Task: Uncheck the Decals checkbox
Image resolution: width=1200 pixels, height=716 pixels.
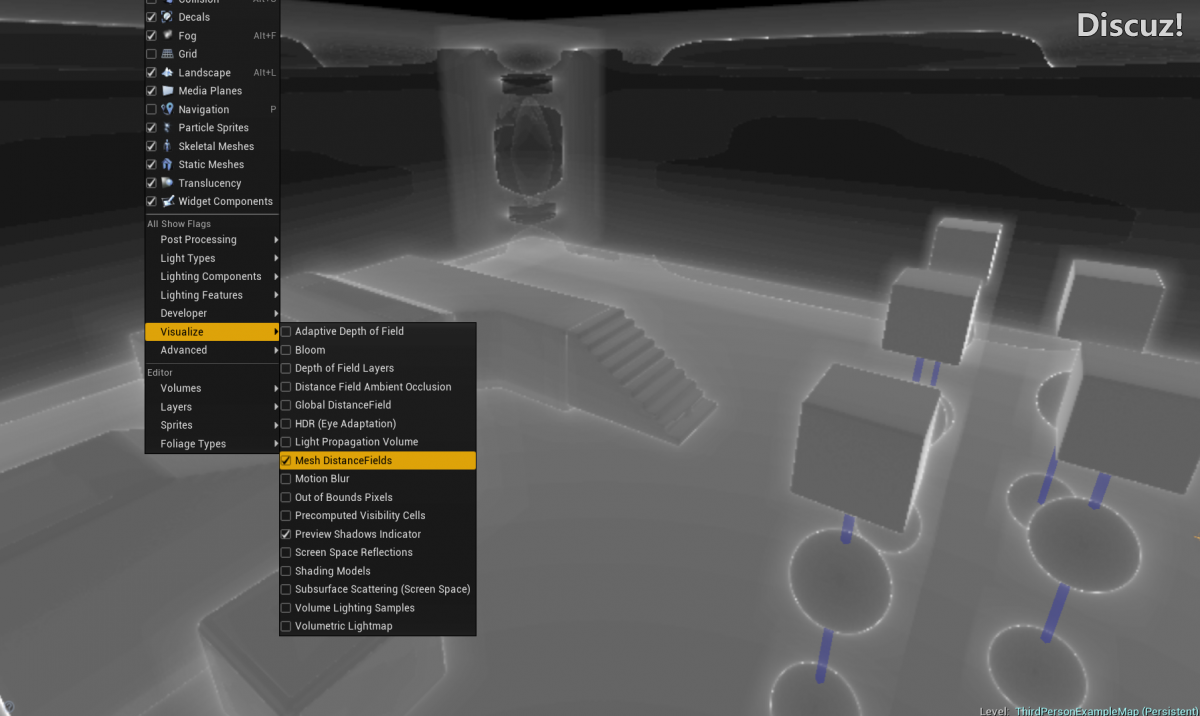Action: [151, 17]
